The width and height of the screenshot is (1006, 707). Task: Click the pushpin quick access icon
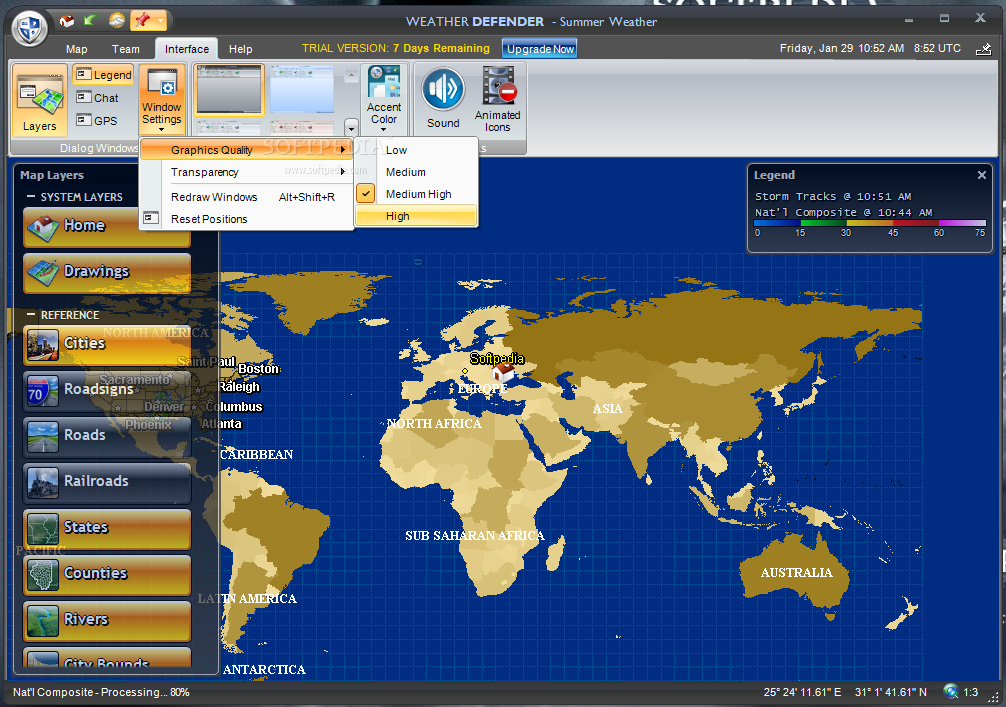coord(141,21)
